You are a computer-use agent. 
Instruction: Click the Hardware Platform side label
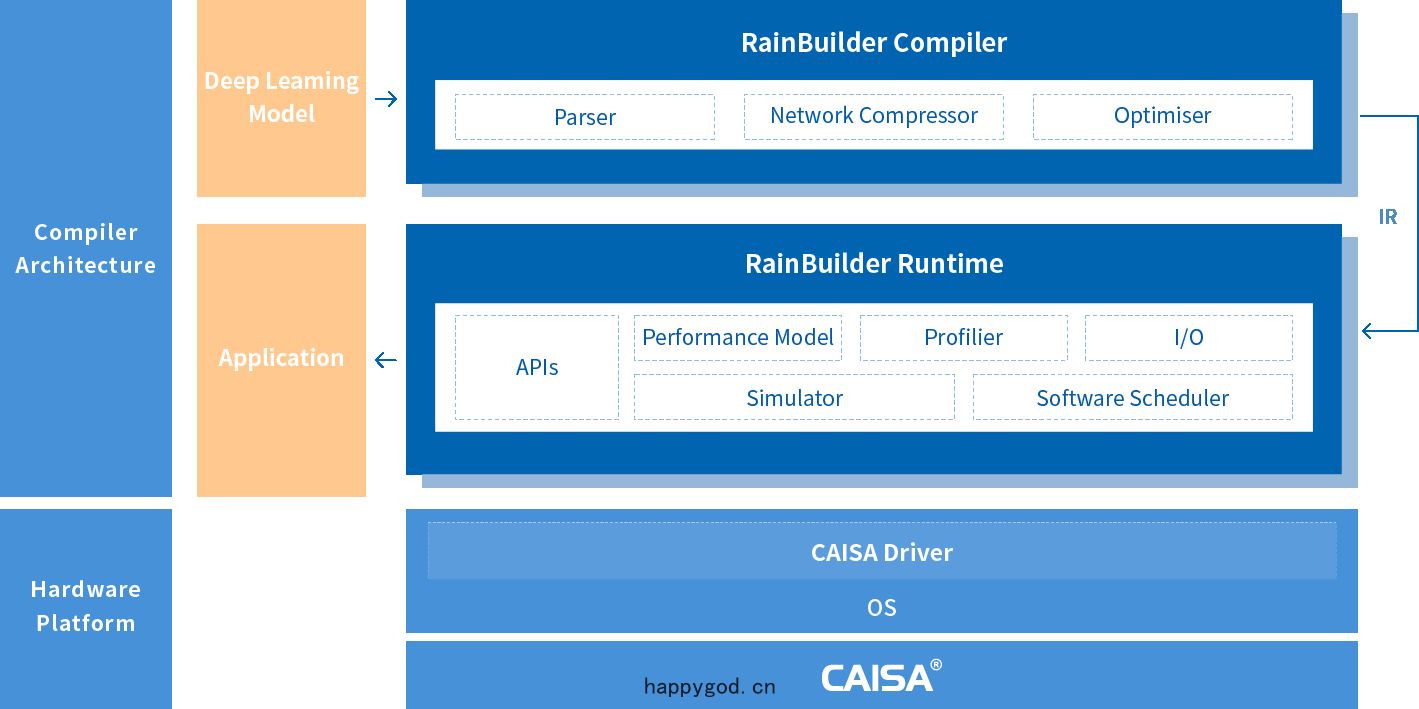(86, 606)
